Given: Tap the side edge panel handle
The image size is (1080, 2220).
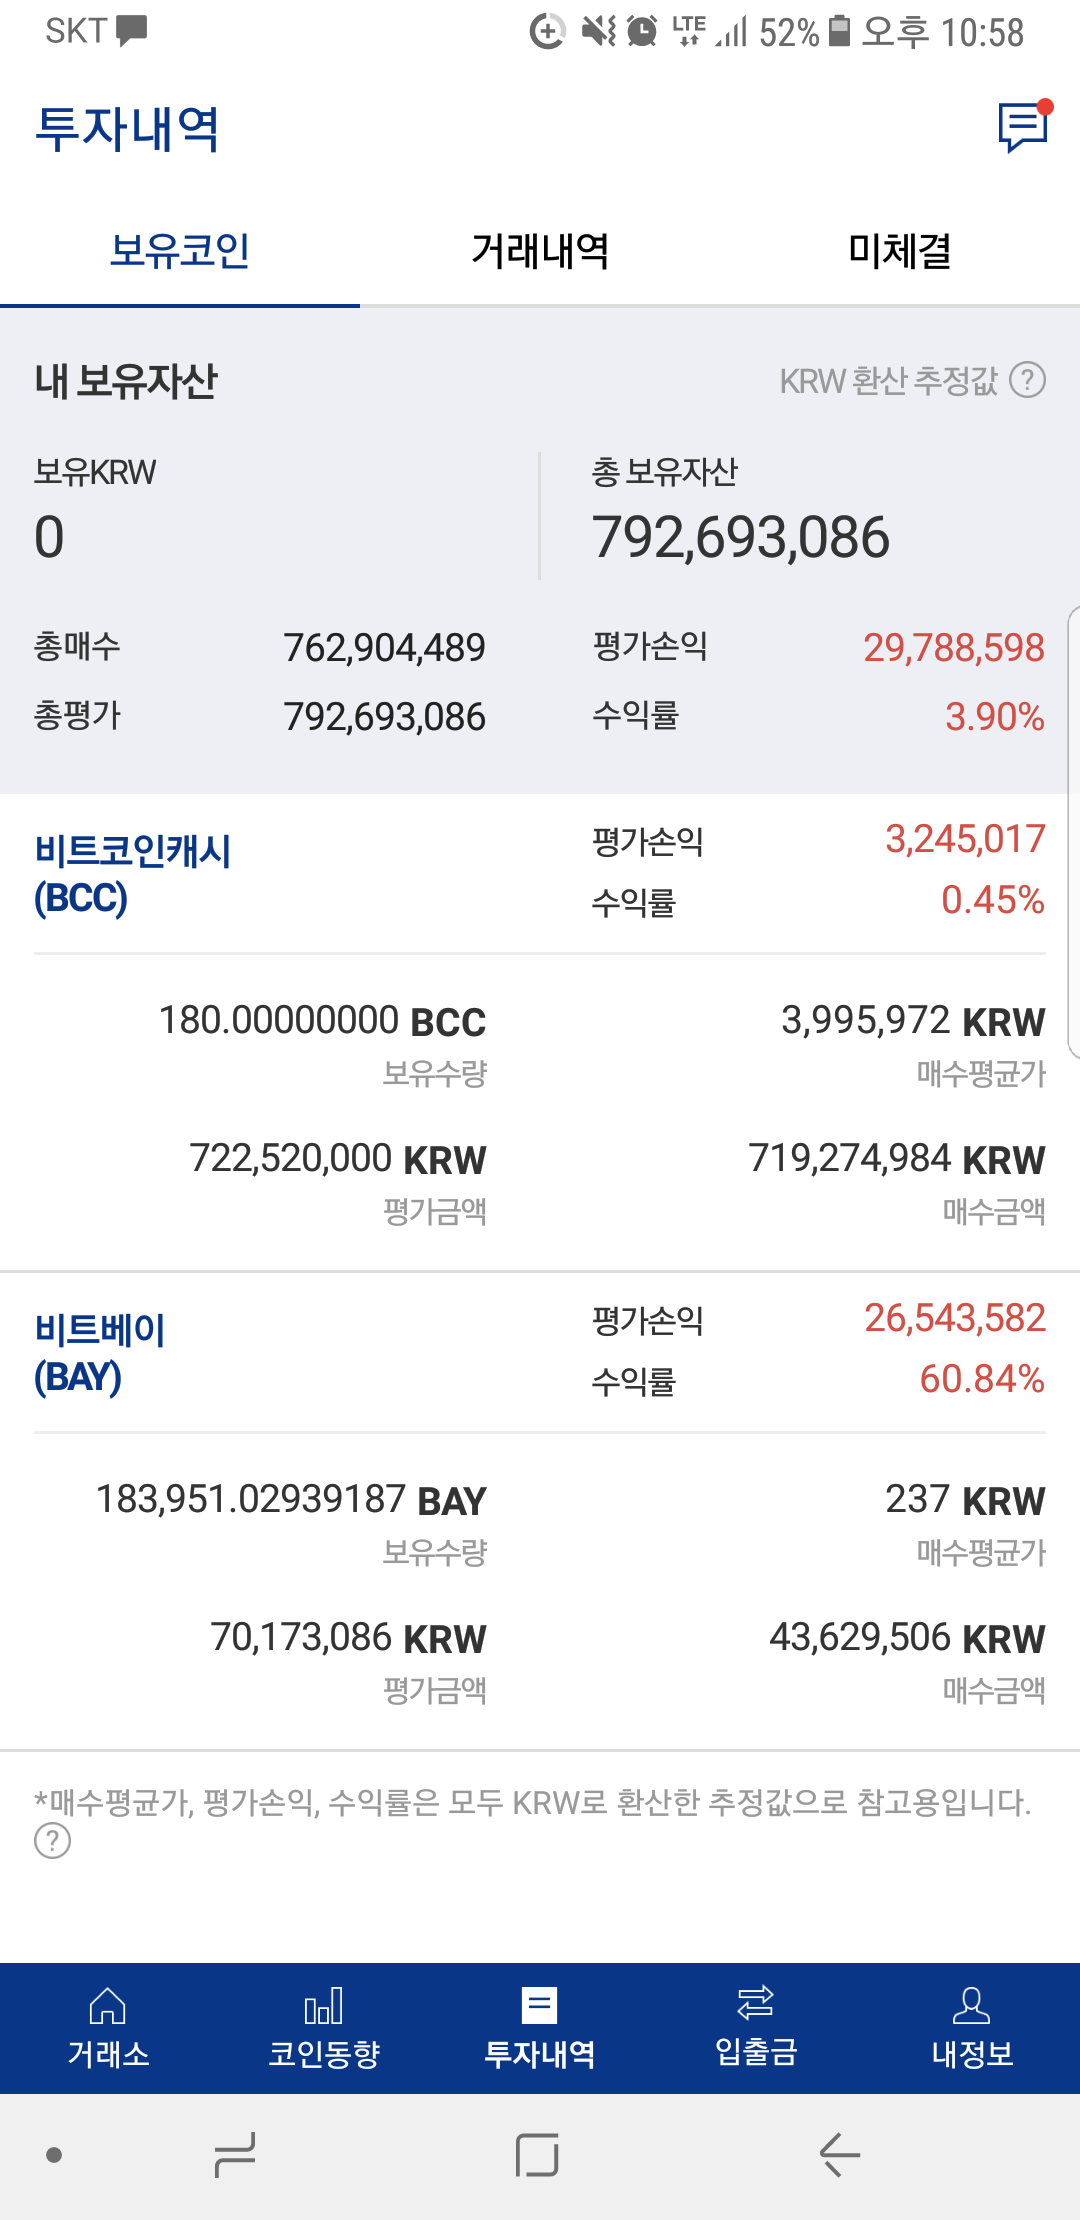Looking at the screenshot, I should tap(1072, 830).
